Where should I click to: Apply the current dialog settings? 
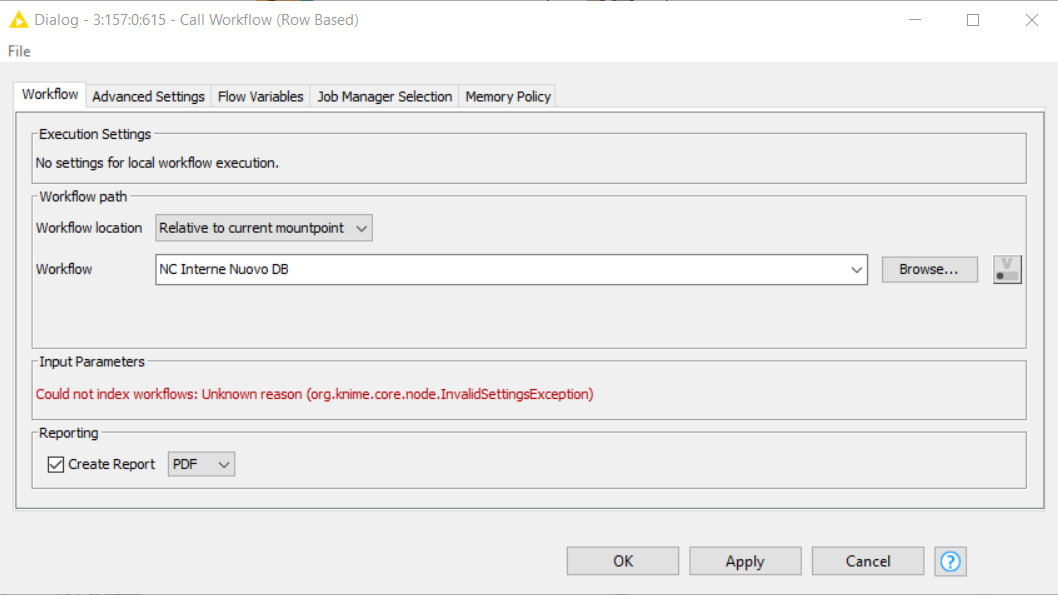click(744, 561)
